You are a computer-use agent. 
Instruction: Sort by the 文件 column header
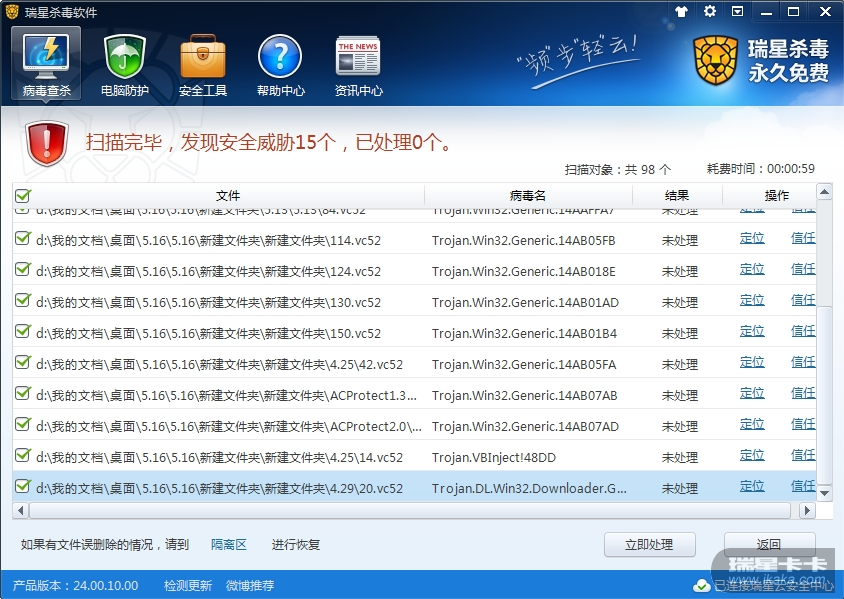click(x=228, y=196)
